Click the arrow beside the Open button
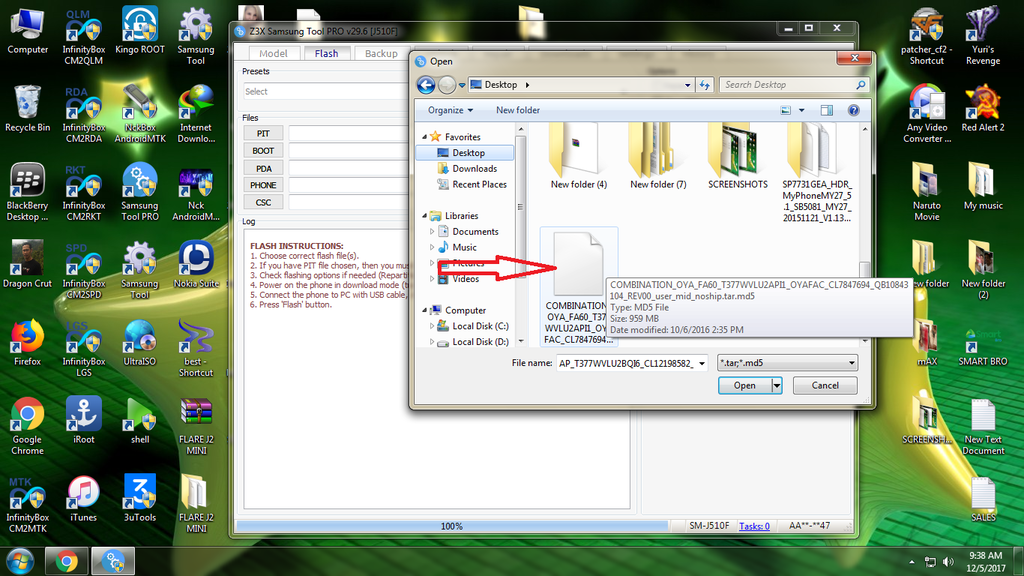Viewport: 1024px width, 576px height. pyautogui.click(x=777, y=386)
